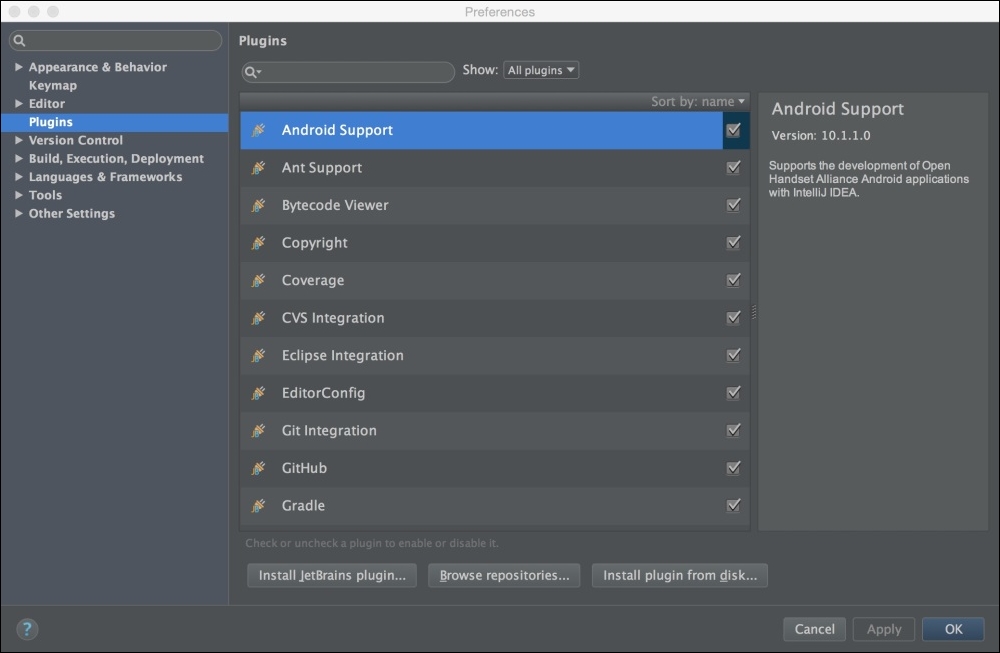Open Version Control settings
The image size is (1000, 653).
click(76, 140)
